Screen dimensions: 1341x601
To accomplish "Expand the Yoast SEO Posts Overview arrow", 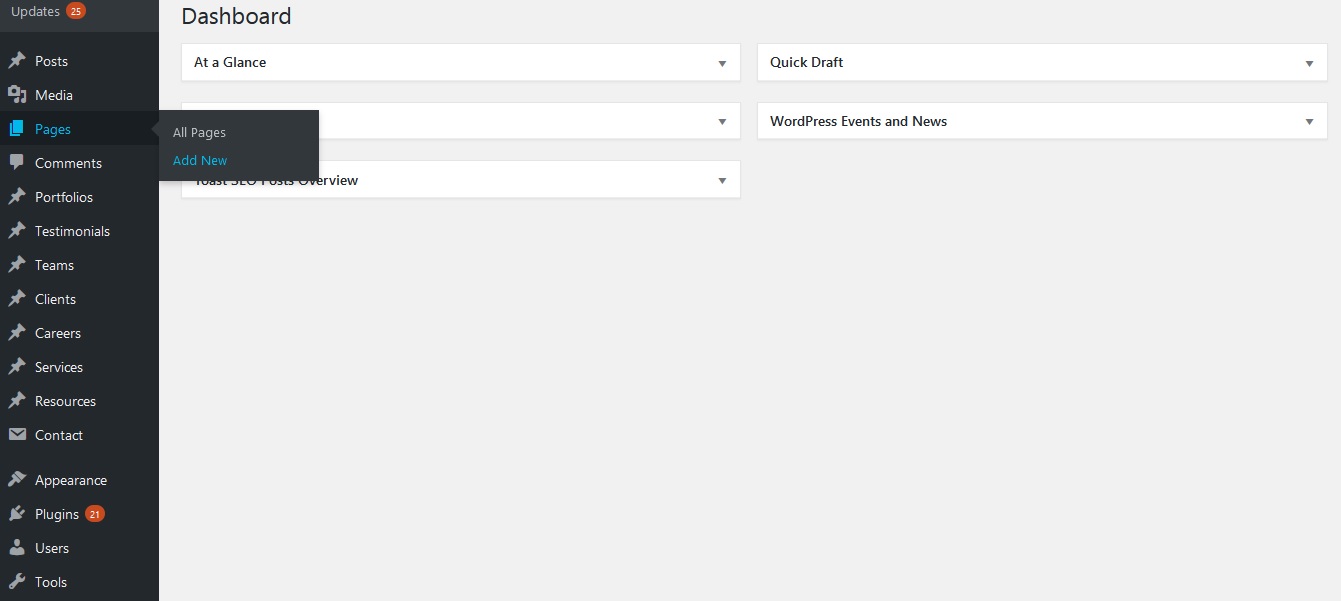I will coord(722,181).
